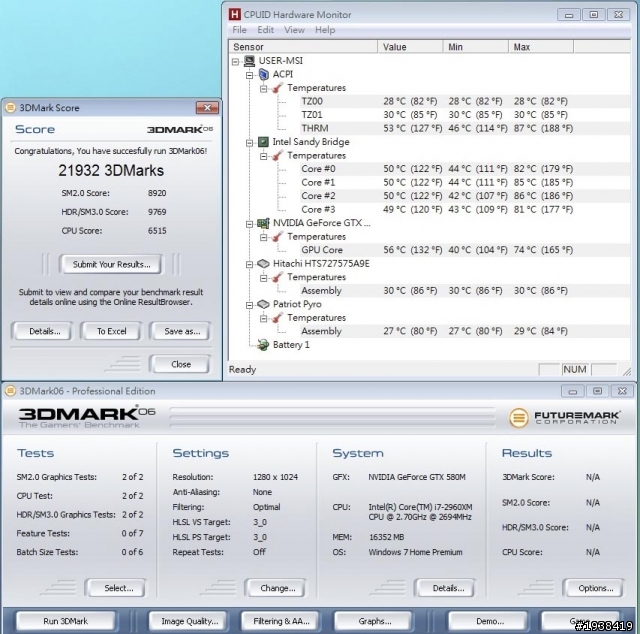Open the Graphs button

point(374,621)
